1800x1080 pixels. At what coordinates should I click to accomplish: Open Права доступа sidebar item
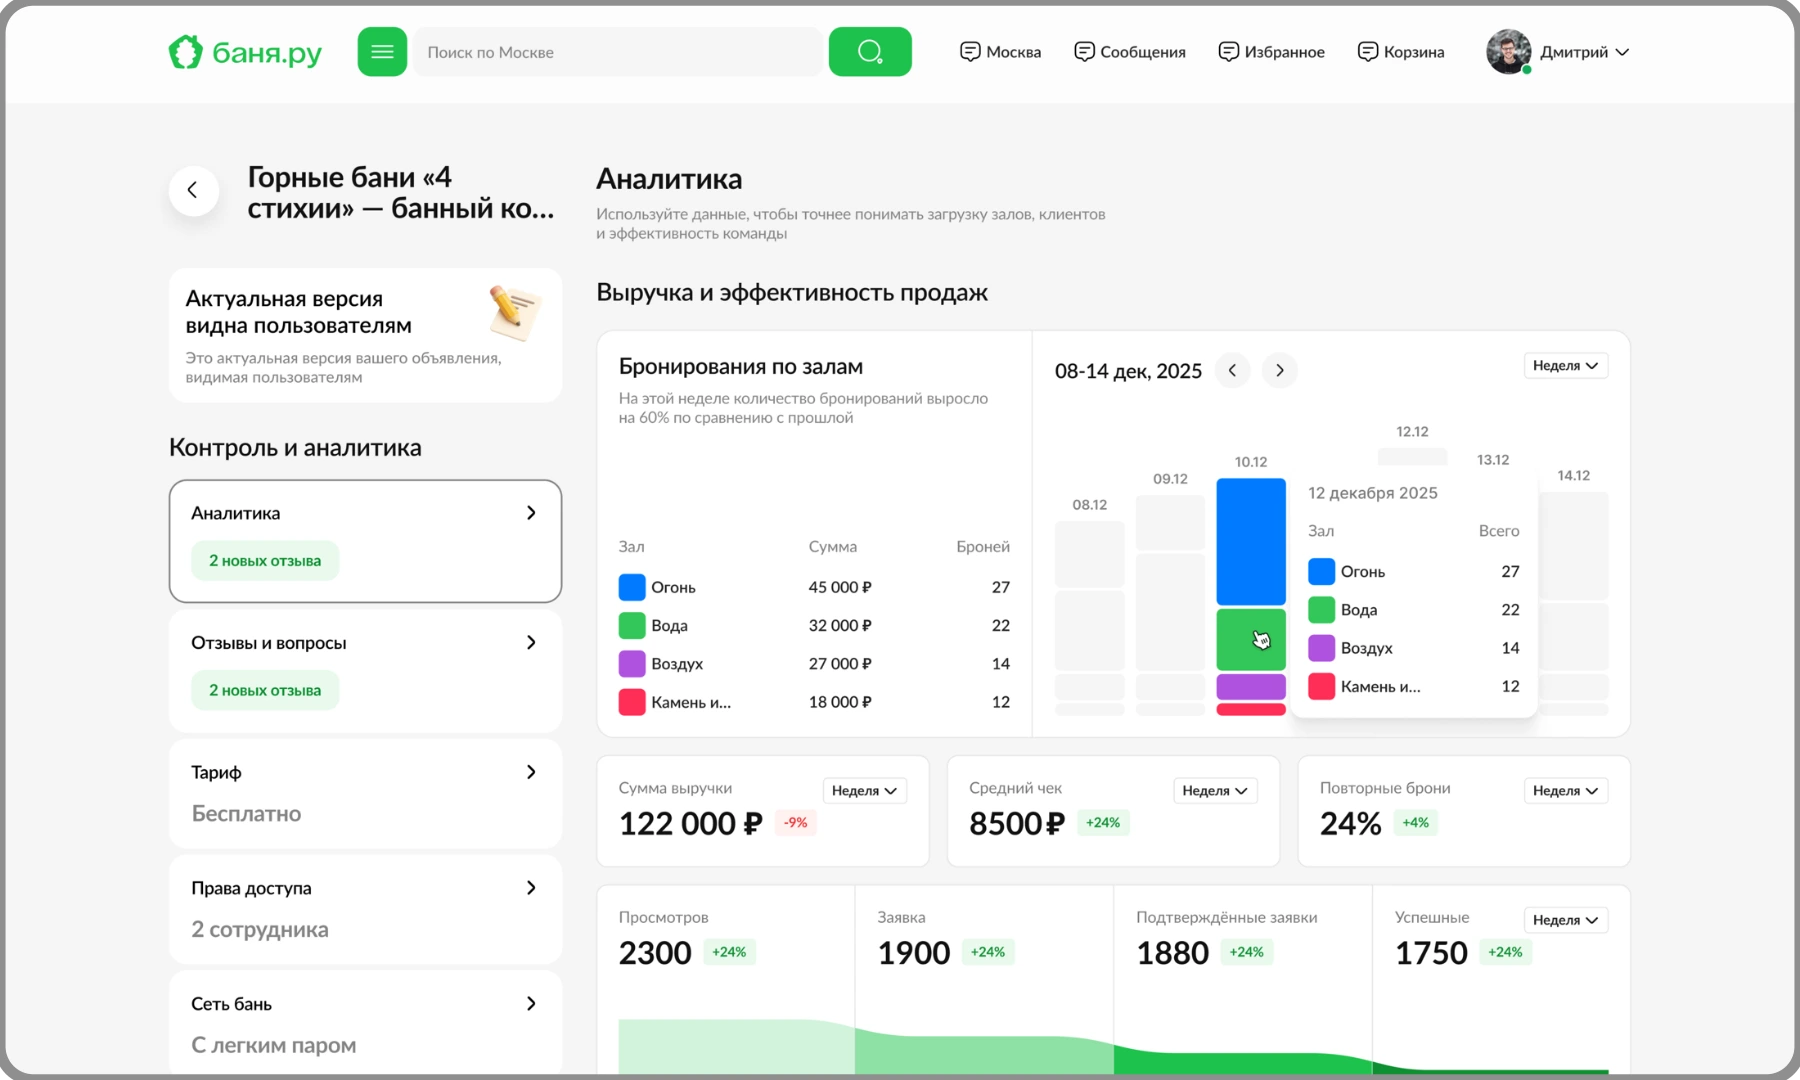(x=365, y=909)
